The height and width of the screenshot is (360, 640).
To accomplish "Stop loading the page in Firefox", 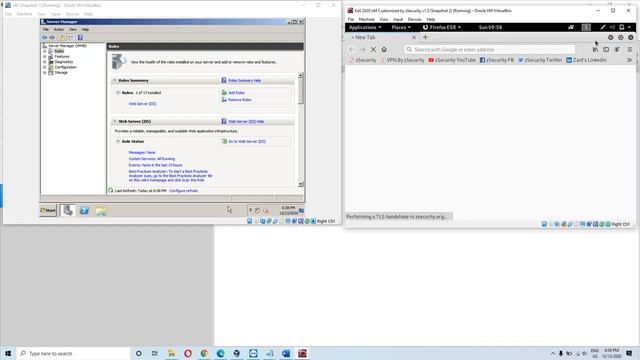I will pos(373,49).
